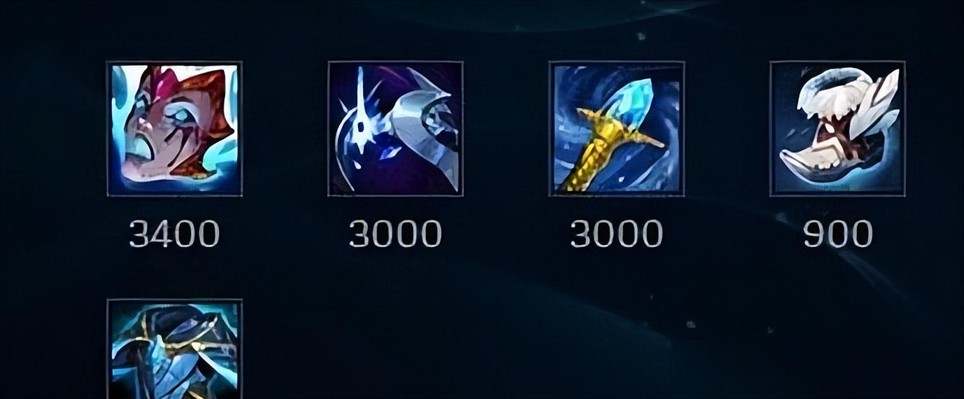
Task: Pick the gold-handled crystal scepter item
Action: point(617,128)
